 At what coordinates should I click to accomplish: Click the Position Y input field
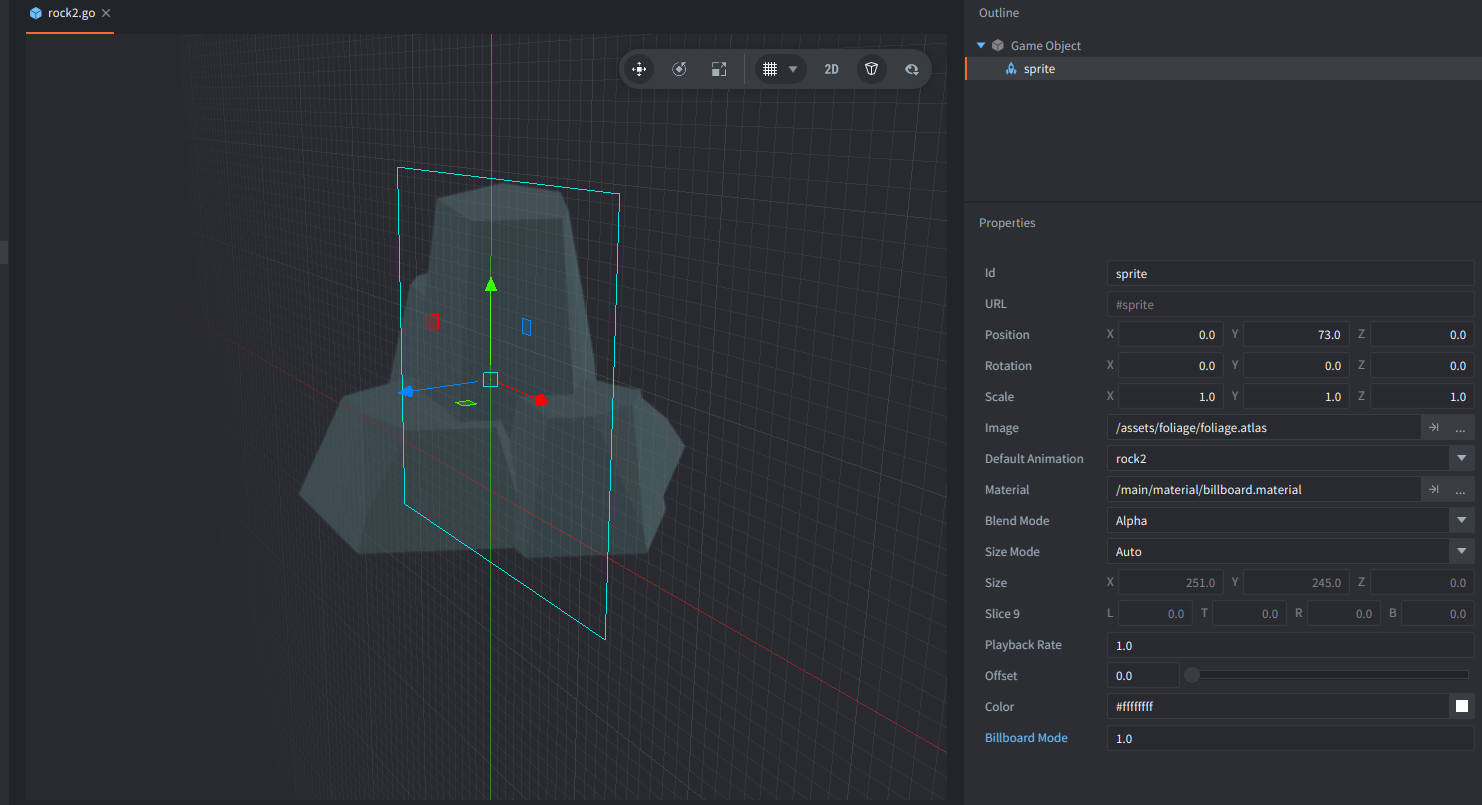[x=1295, y=335]
